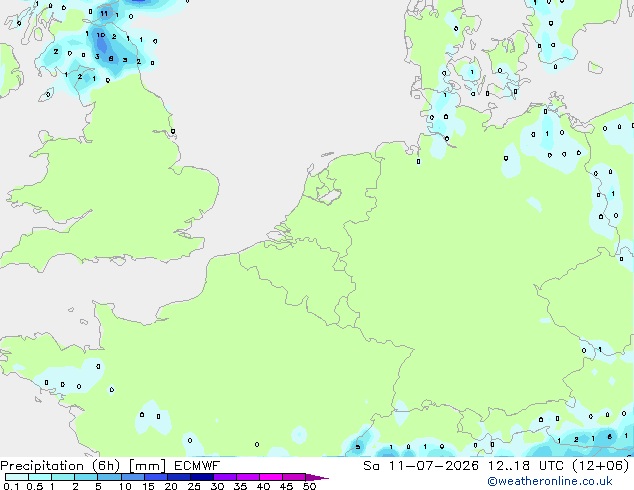Image resolution: width=634 pixels, height=490 pixels.
Task: Choose the legend swatch between 20 and 25
Action: (x=178, y=477)
